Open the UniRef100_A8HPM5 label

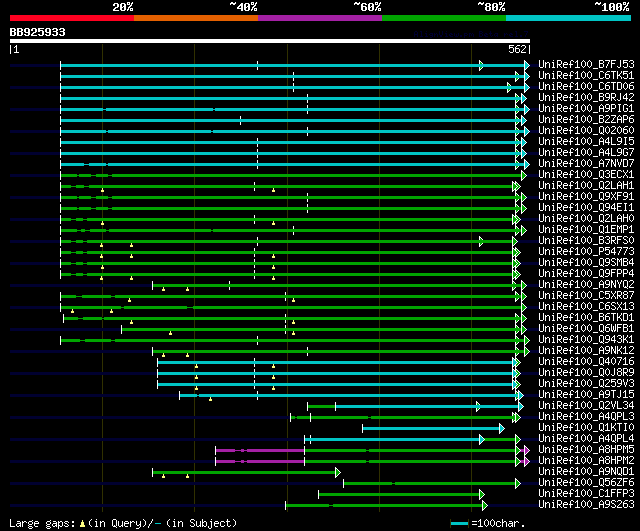586,450
